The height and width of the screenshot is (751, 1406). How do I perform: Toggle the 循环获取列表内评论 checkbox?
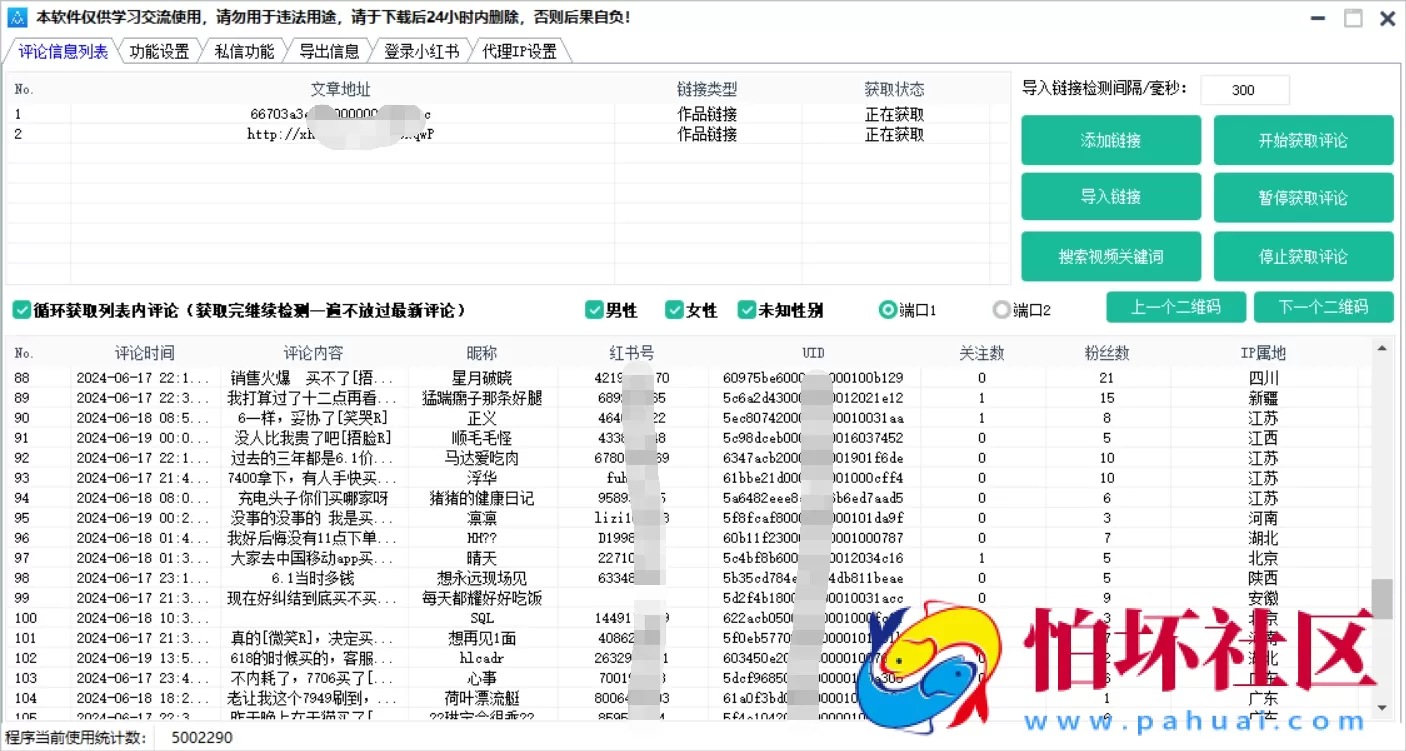[21, 310]
